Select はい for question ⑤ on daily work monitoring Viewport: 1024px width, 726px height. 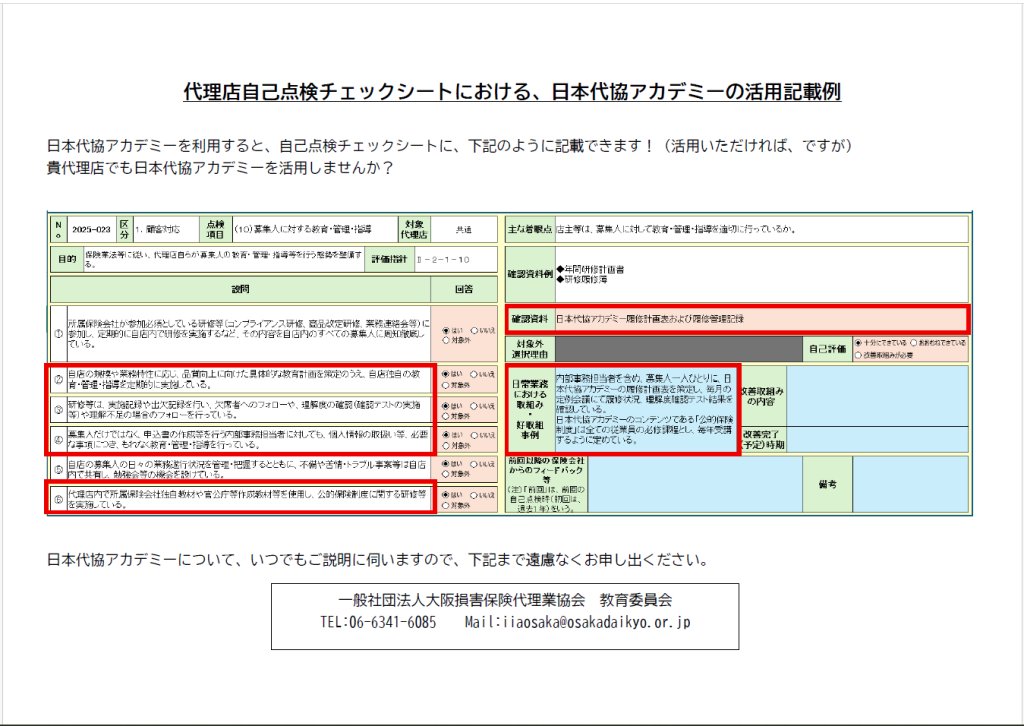[446, 464]
